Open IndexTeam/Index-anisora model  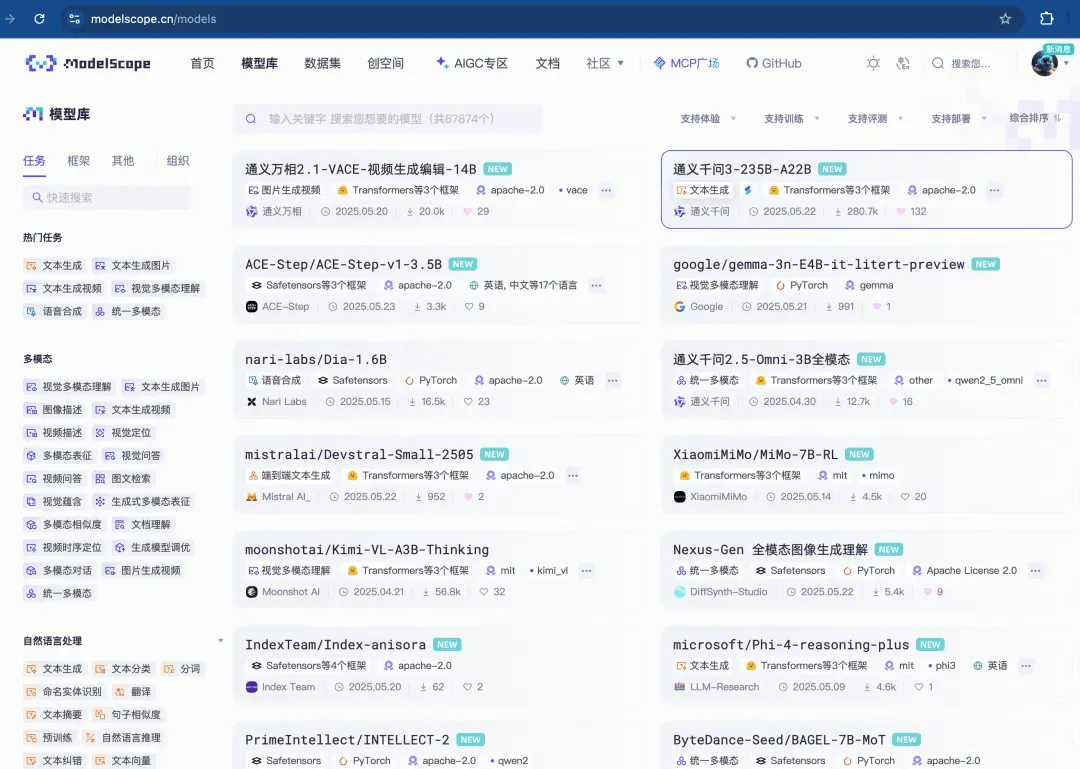point(335,644)
